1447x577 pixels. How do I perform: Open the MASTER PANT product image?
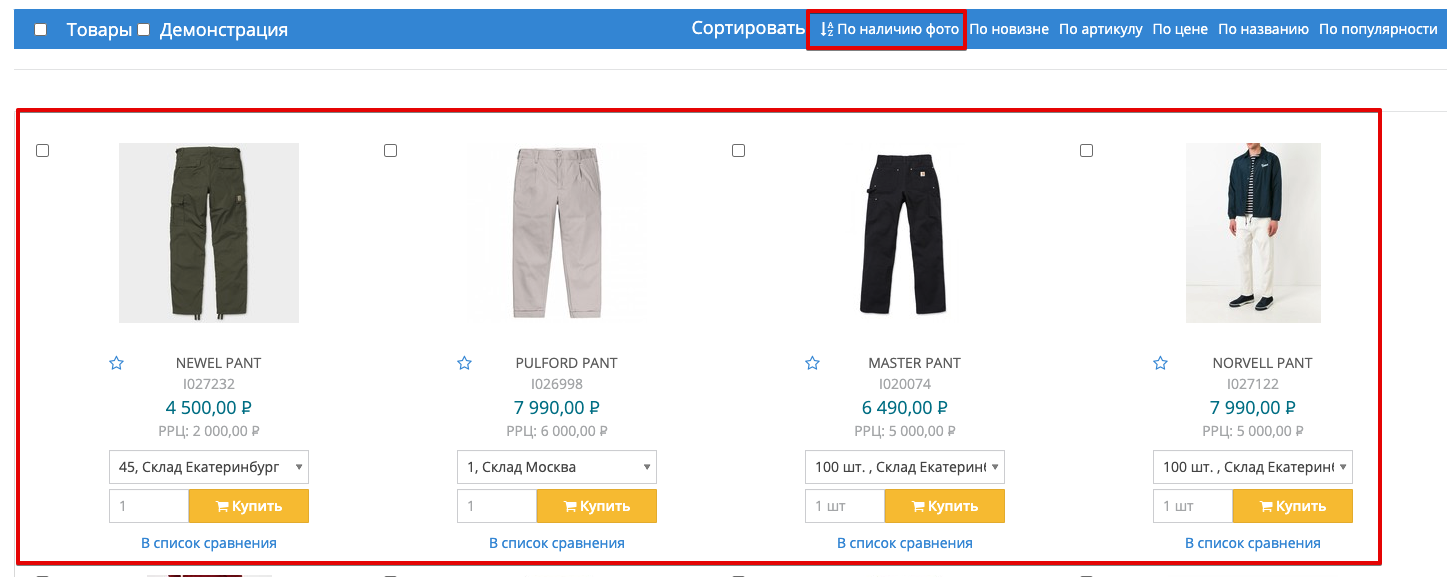[904, 233]
